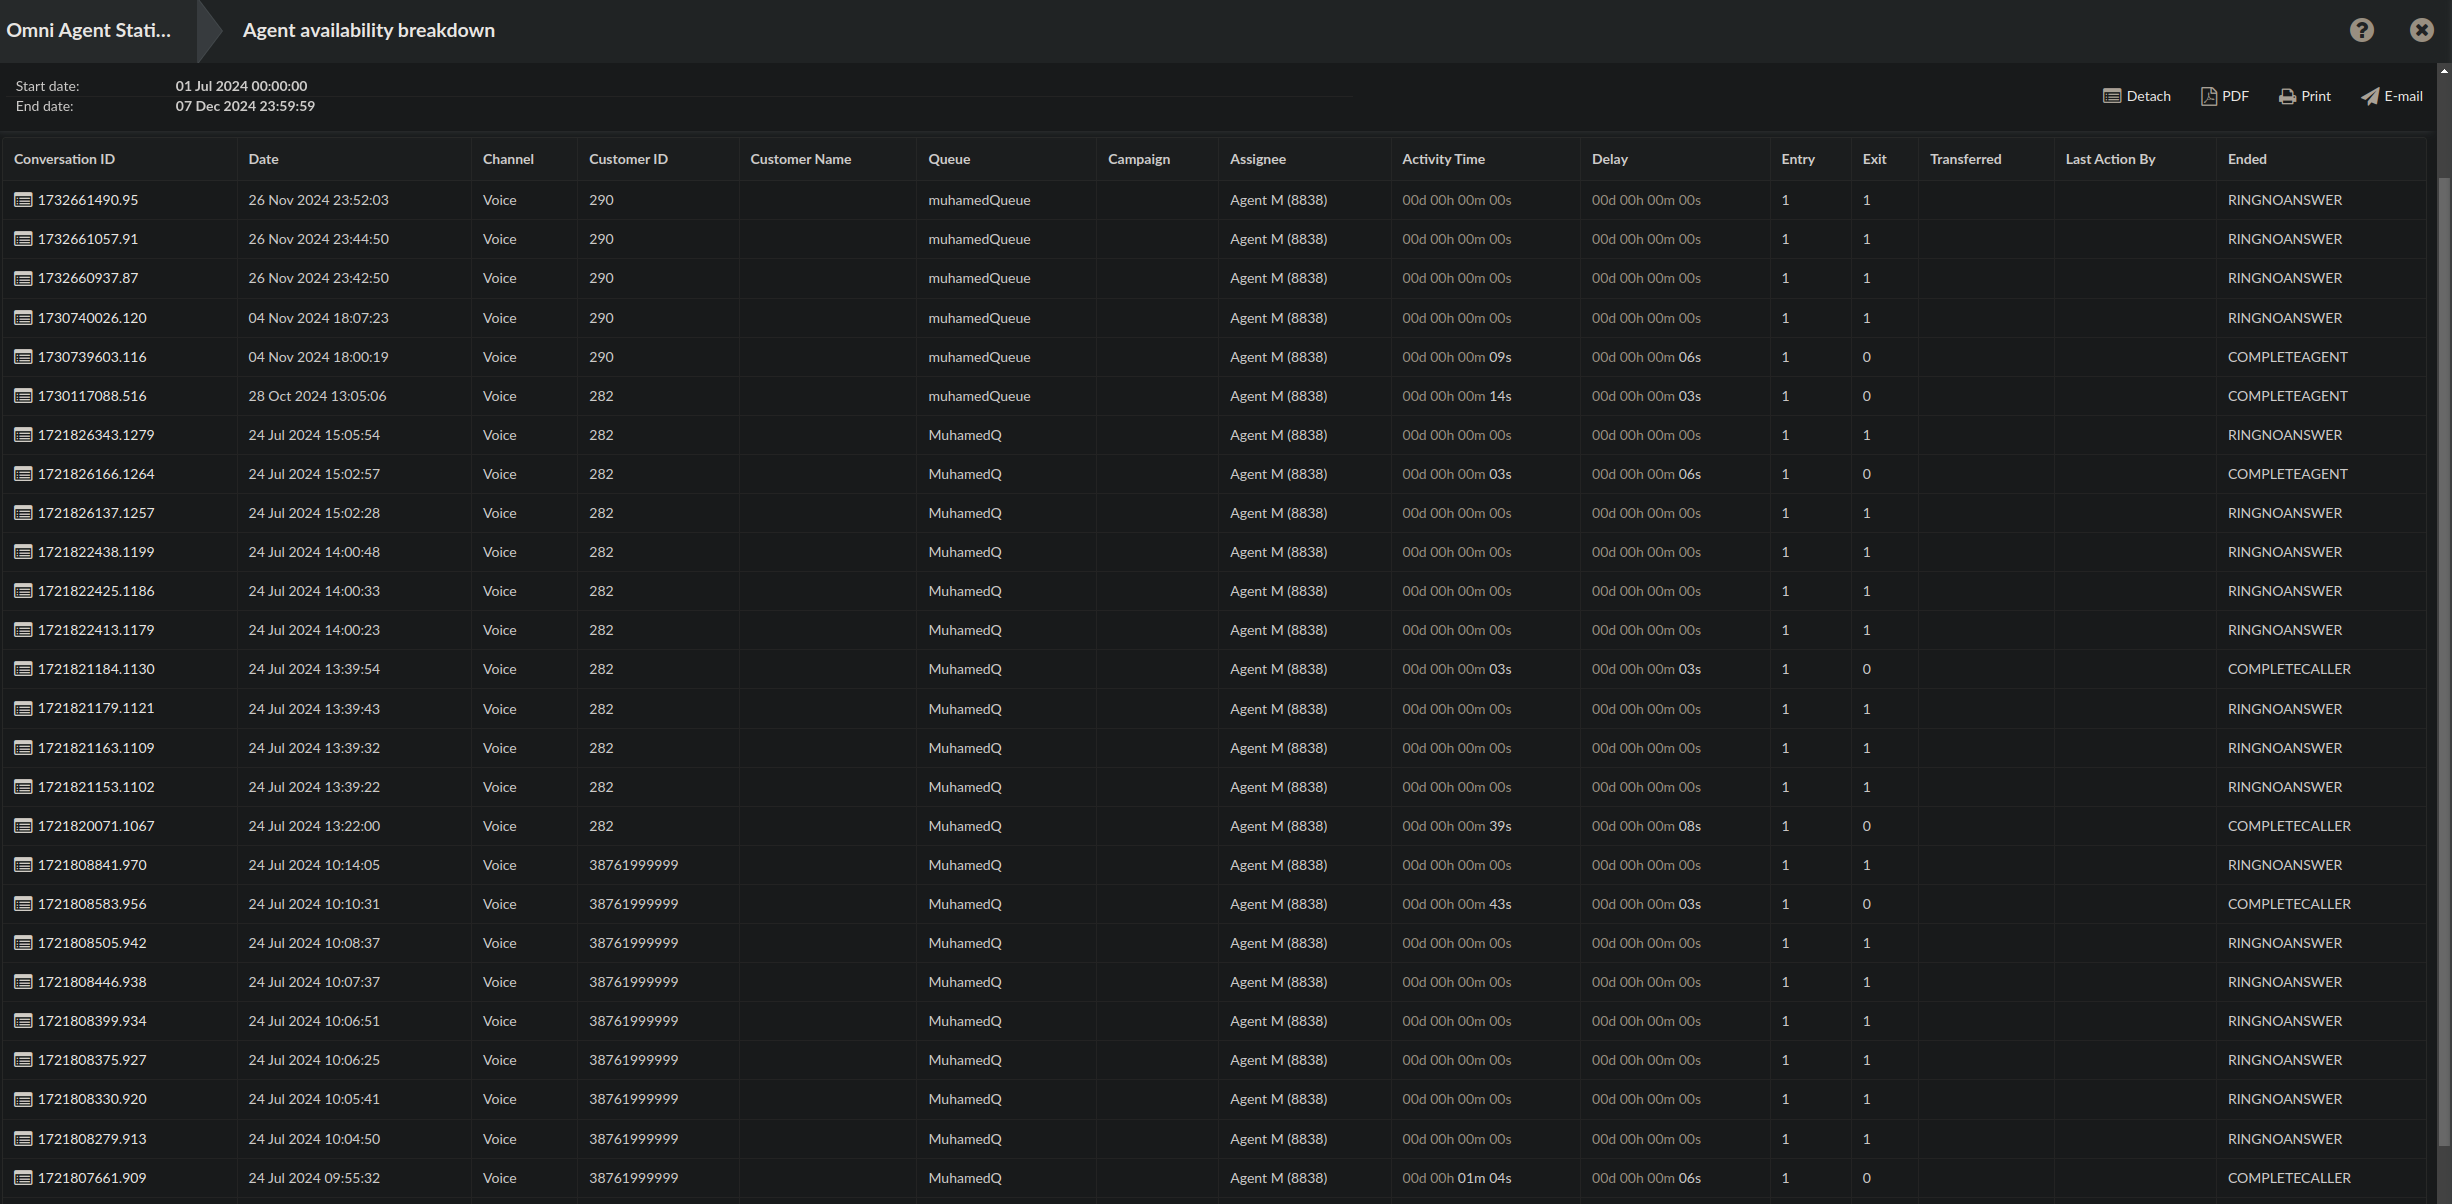This screenshot has width=2452, height=1204.
Task: Go back to Omni Agent Statistics breadcrumb
Action: tap(89, 30)
